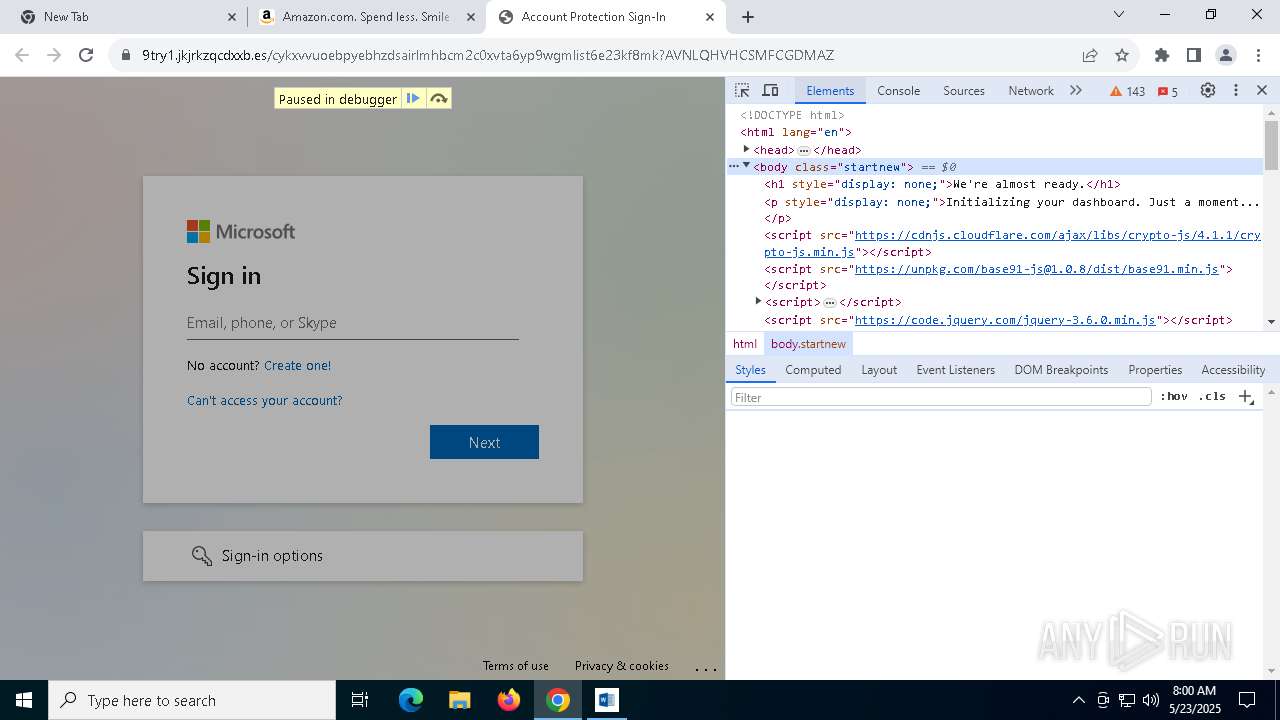1280x720 pixels.
Task: Share this page icon
Action: click(1090, 55)
